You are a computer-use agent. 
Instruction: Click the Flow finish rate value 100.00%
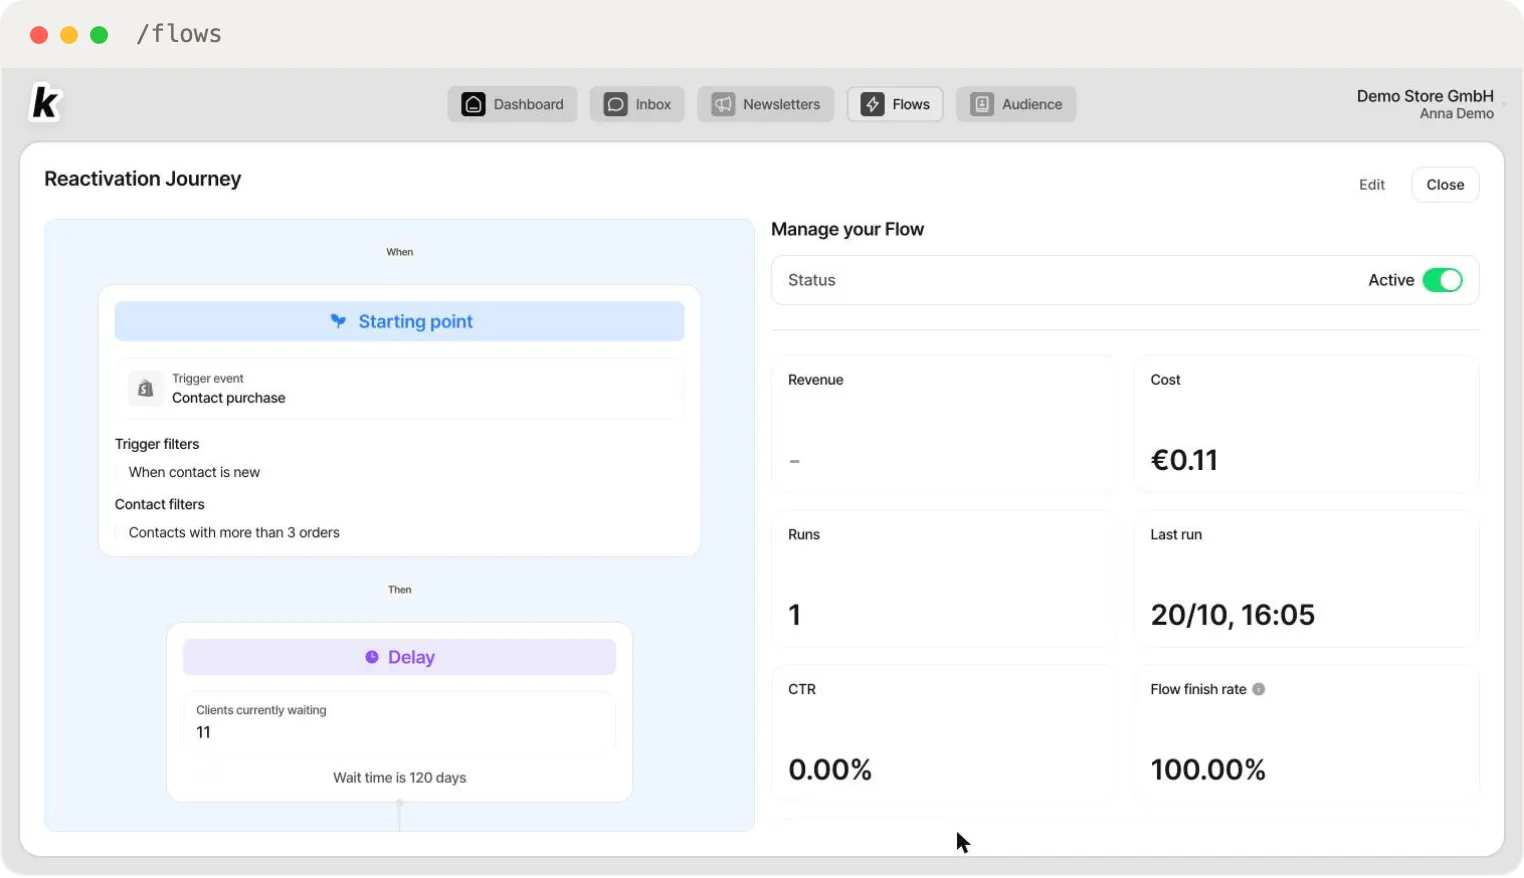(1208, 770)
